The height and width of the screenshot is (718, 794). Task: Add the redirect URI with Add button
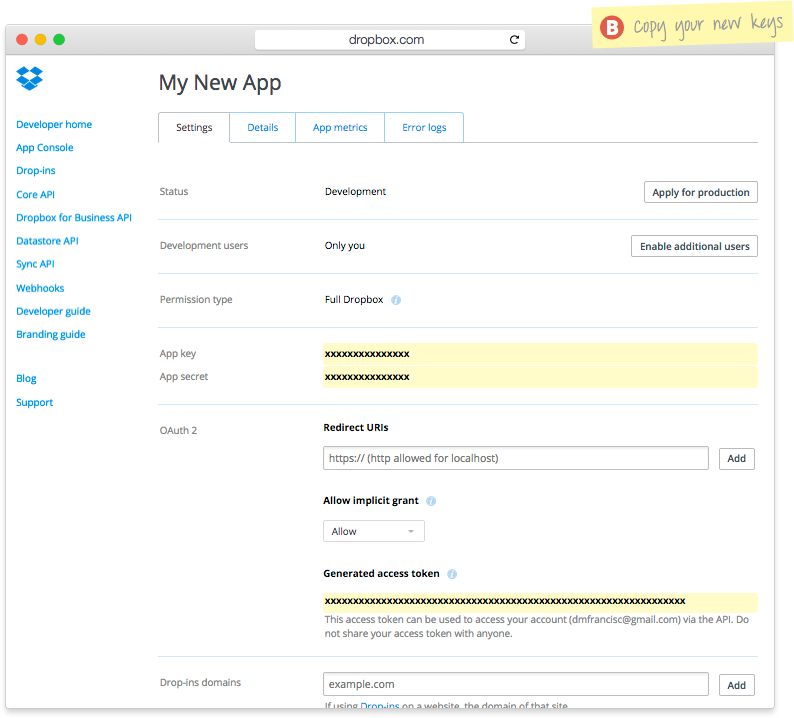point(736,459)
